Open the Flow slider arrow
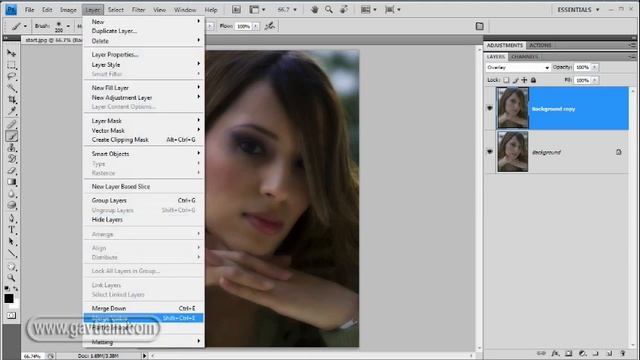The height and width of the screenshot is (360, 640). 256,26
